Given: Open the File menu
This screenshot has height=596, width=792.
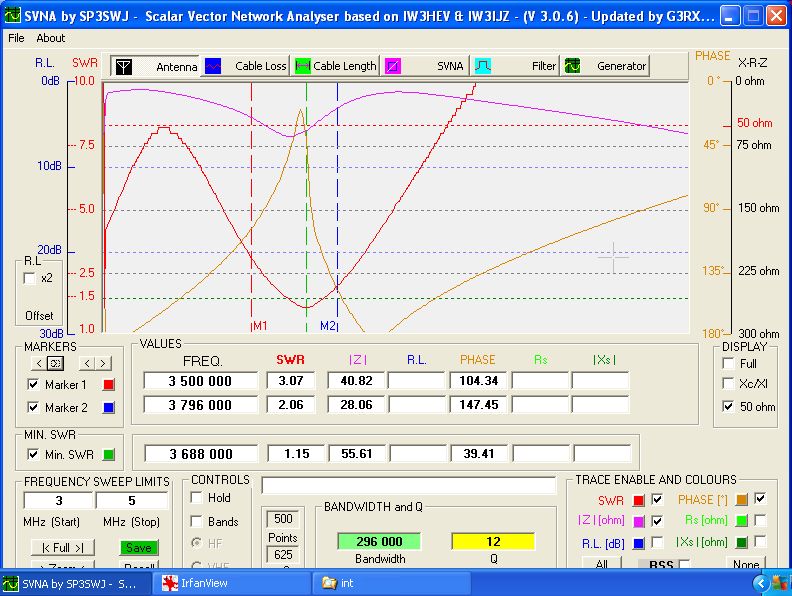Looking at the screenshot, I should pos(16,38).
